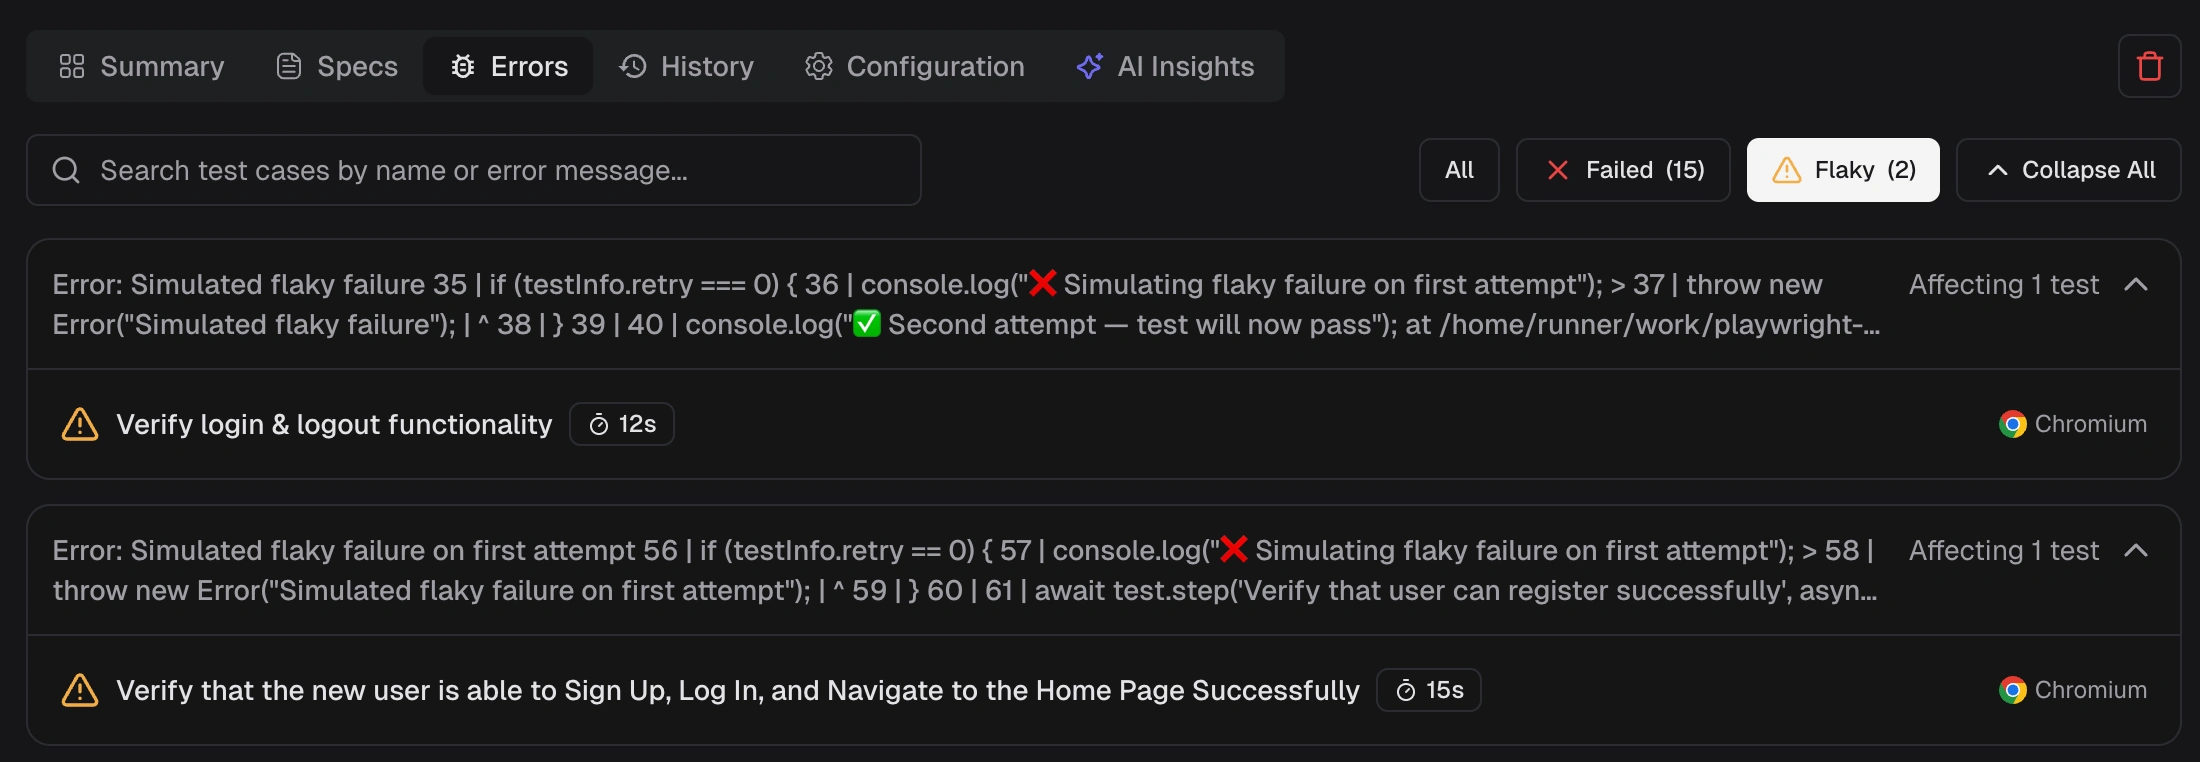Filter by Failed (15) tests
2200x762 pixels.
pos(1623,170)
